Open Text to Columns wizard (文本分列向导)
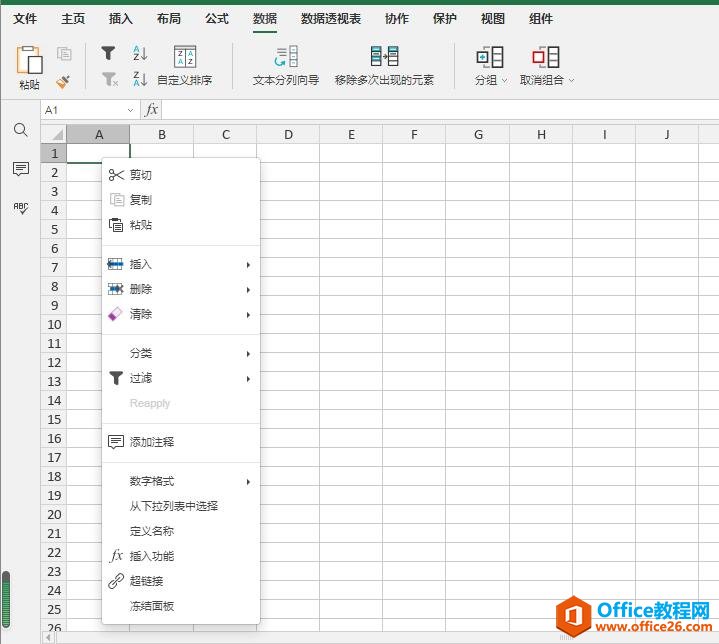The width and height of the screenshot is (719, 644). [286, 66]
